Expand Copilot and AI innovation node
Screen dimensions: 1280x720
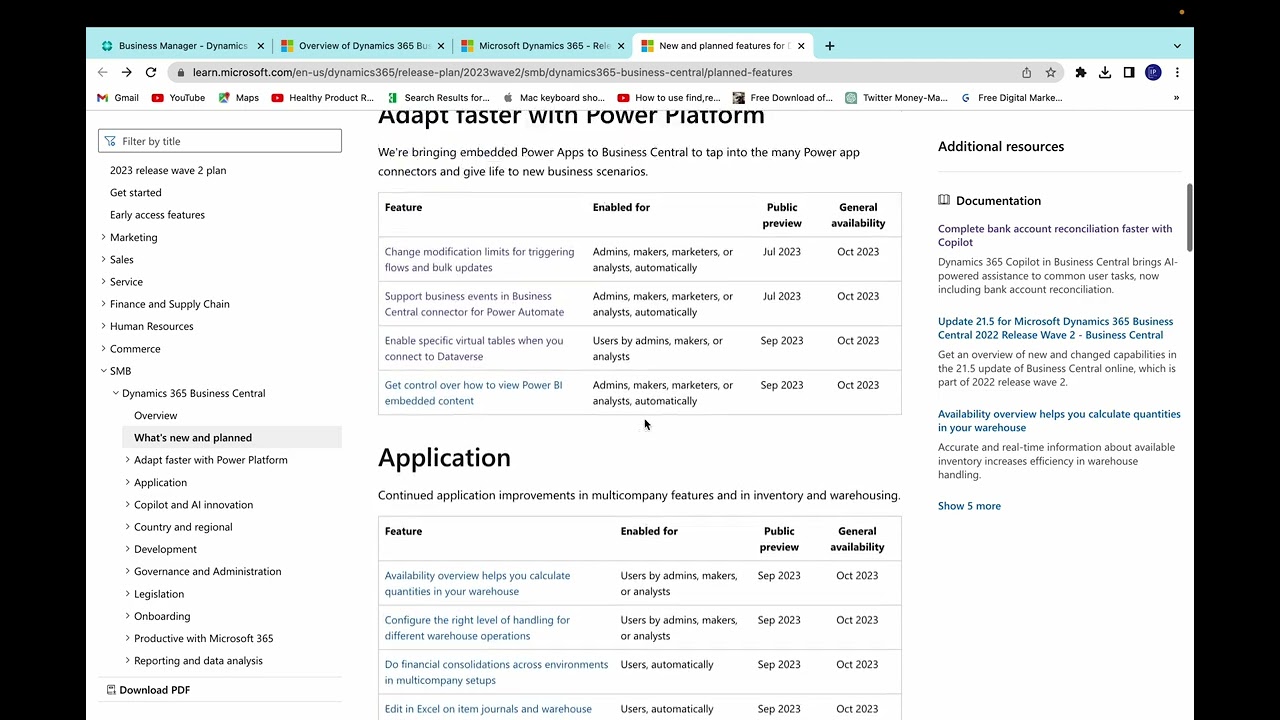127,505
